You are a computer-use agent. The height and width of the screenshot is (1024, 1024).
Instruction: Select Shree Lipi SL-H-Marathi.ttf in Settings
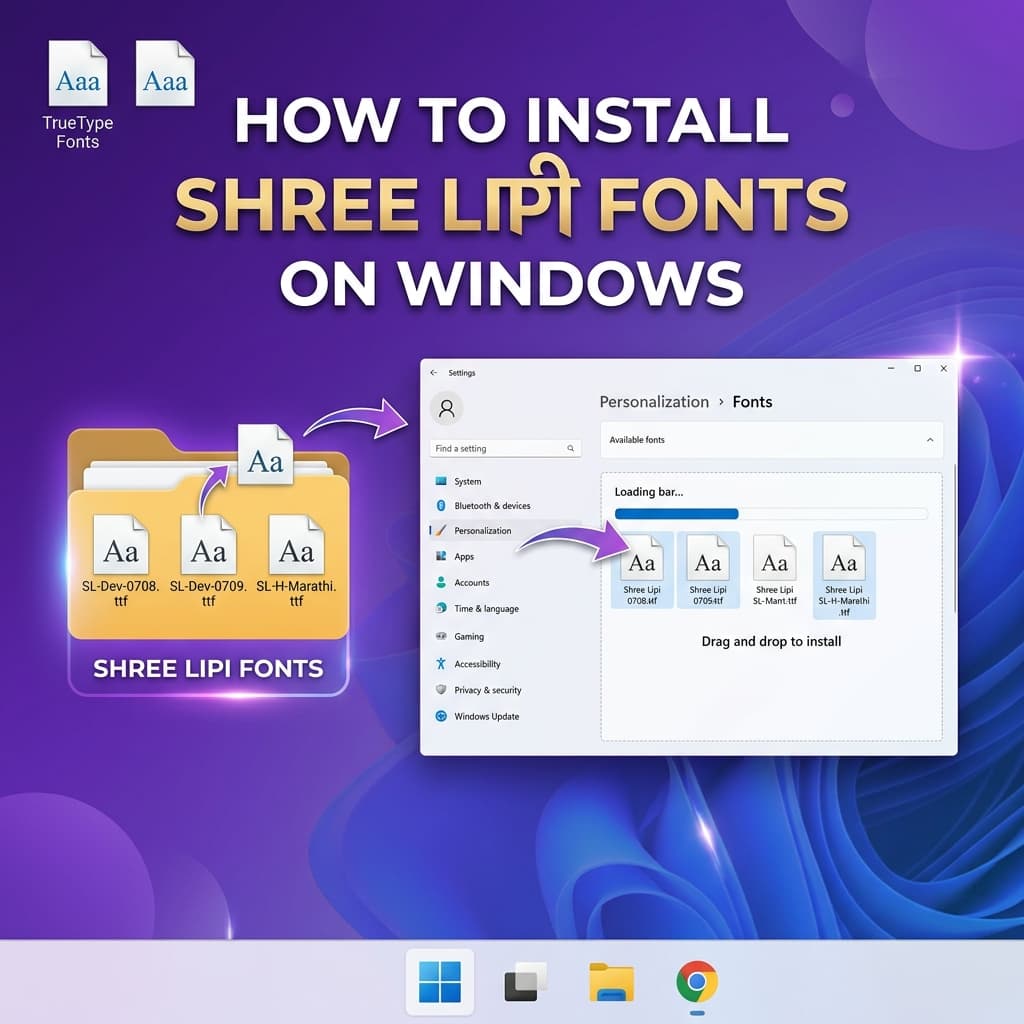[x=844, y=575]
